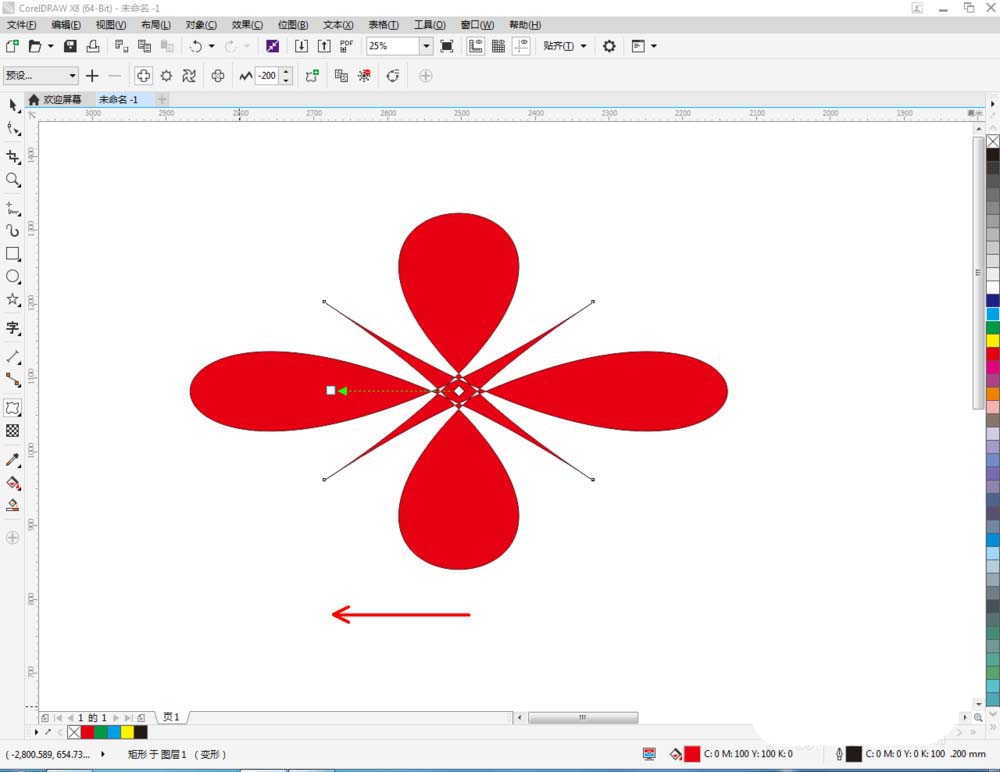Image resolution: width=1000 pixels, height=772 pixels.
Task: Toggle the guidelines display icon
Action: (x=521, y=46)
